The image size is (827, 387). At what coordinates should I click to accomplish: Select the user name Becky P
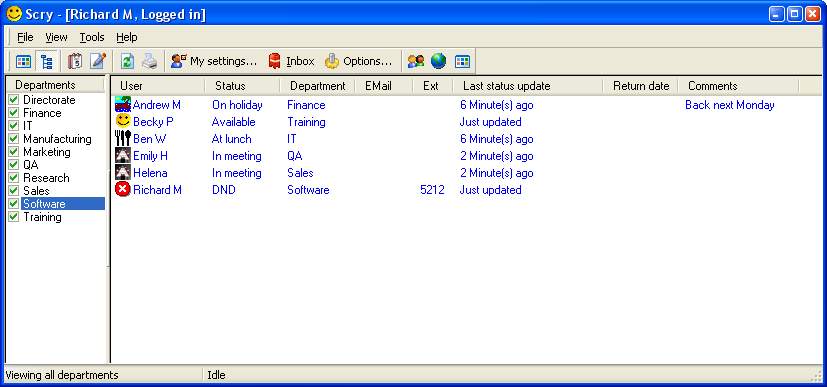coord(153,122)
